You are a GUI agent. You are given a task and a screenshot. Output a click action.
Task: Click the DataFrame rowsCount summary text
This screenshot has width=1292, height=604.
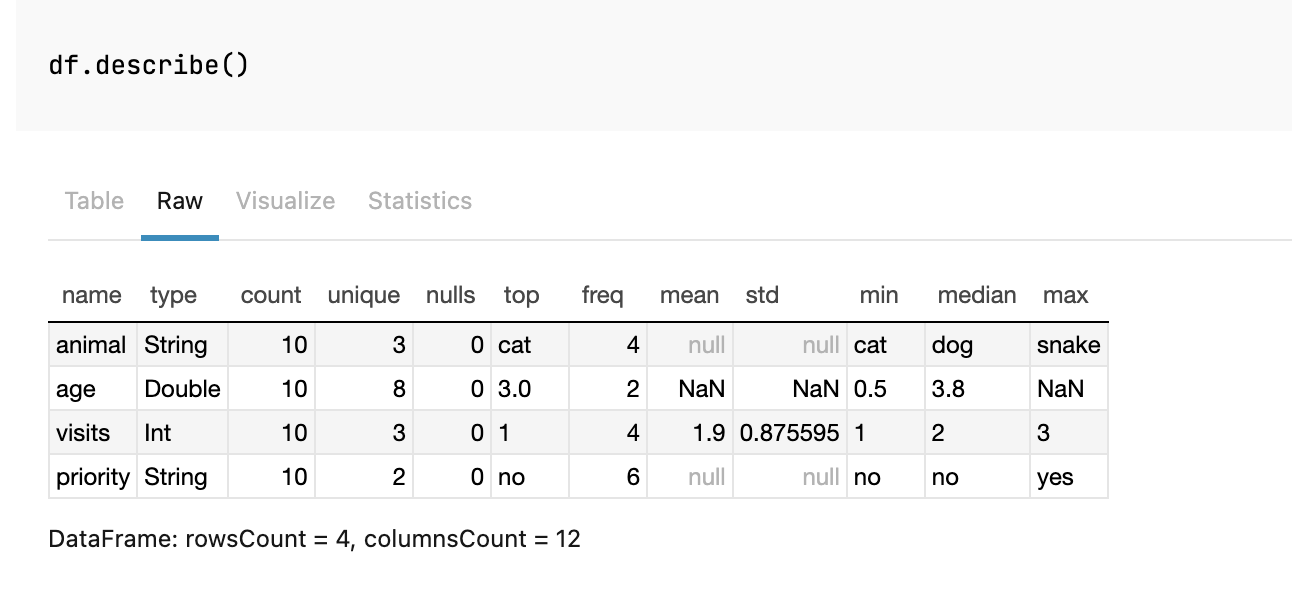314,539
